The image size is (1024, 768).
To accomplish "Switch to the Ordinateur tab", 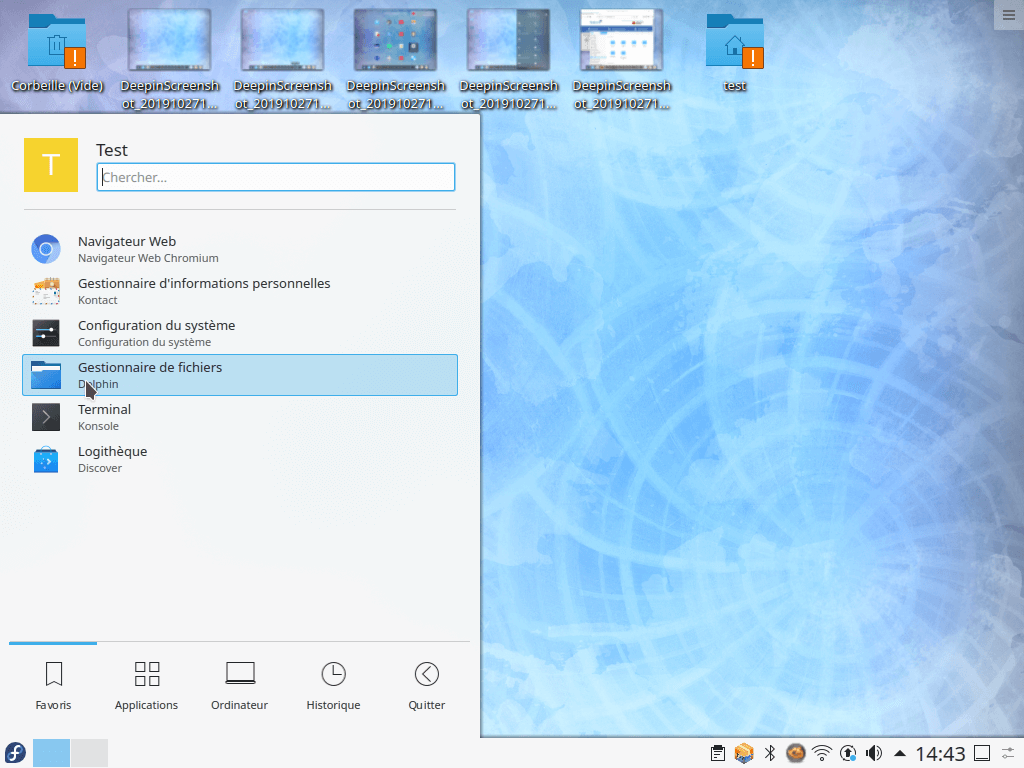I will tap(240, 686).
